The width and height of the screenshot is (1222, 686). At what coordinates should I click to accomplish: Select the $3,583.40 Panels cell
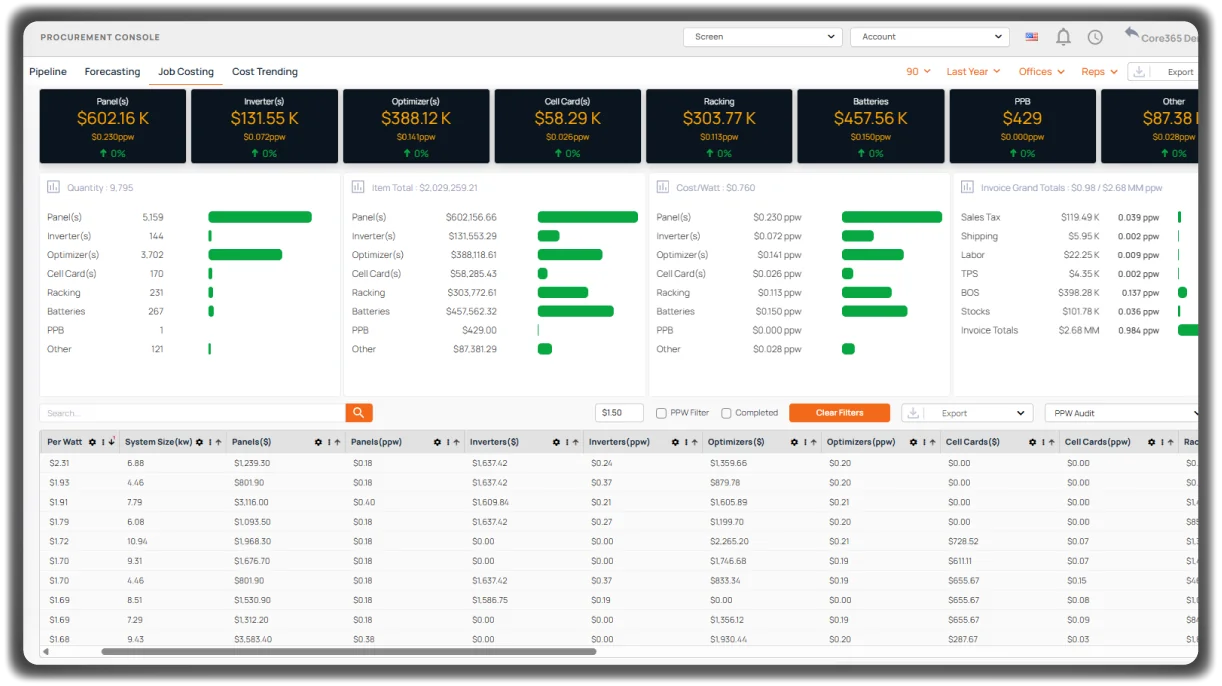(252, 639)
